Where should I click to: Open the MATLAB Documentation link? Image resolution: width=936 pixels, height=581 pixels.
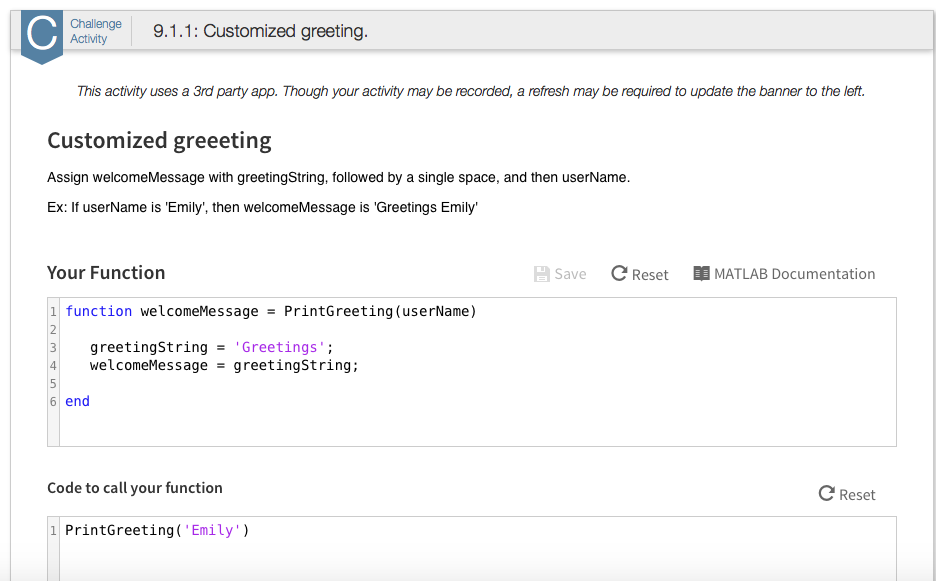[x=784, y=274]
